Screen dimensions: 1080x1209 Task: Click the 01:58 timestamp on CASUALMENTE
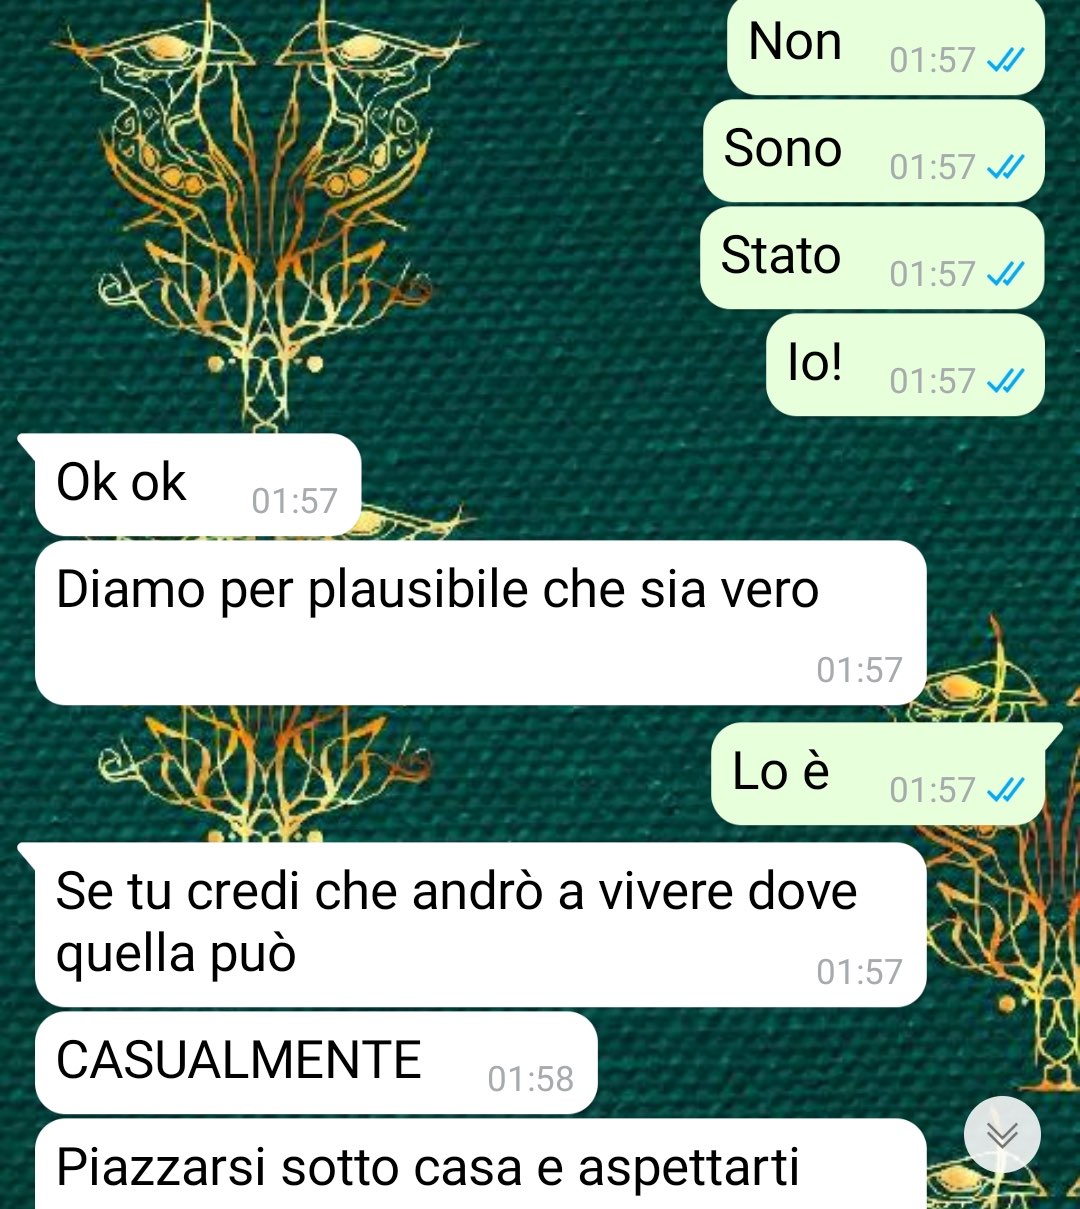coord(531,1080)
